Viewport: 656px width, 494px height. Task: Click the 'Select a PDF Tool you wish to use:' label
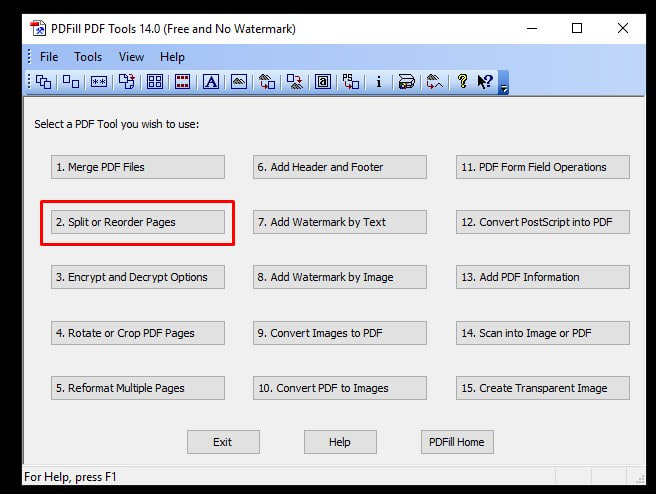117,124
